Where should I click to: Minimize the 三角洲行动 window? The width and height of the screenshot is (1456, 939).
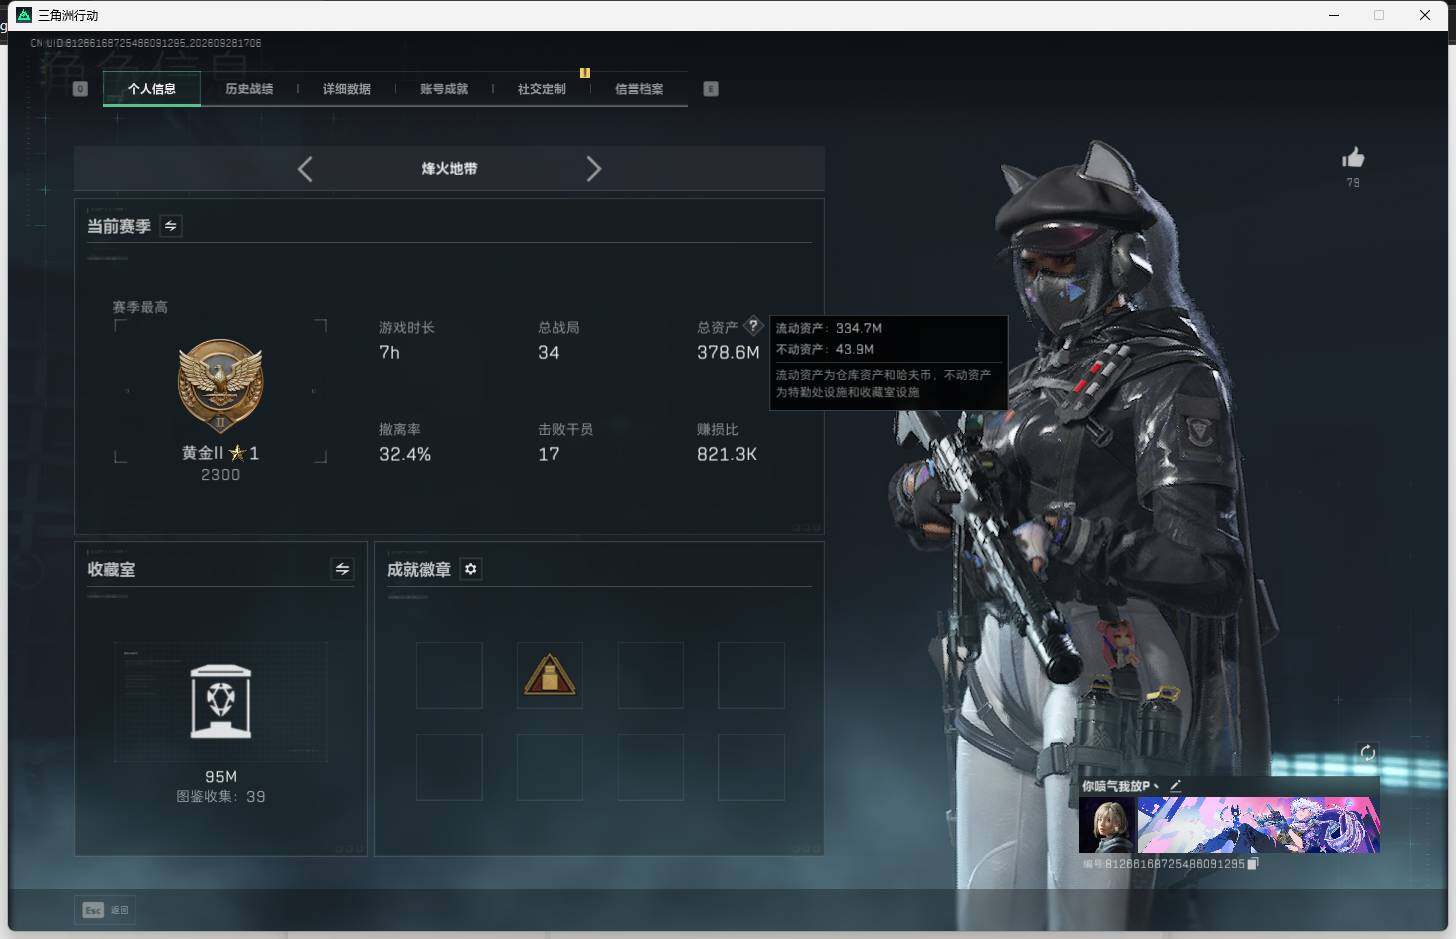1334,15
